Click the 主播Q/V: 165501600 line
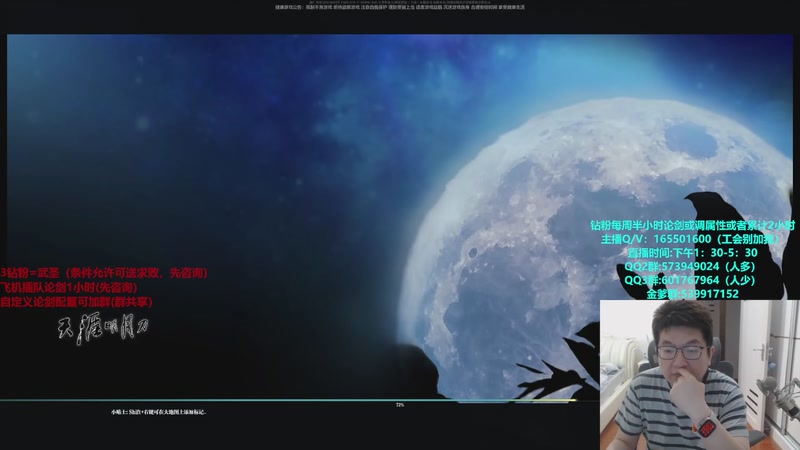800x450 pixels. coord(691,239)
